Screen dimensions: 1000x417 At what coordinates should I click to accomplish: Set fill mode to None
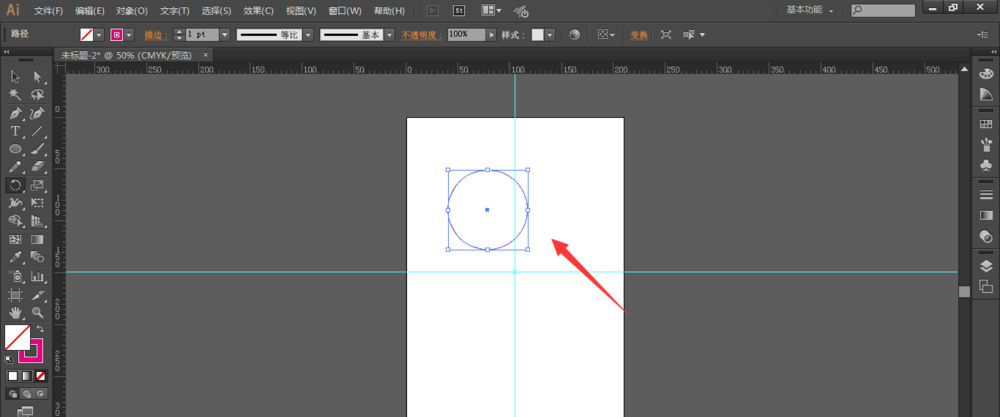click(x=41, y=376)
